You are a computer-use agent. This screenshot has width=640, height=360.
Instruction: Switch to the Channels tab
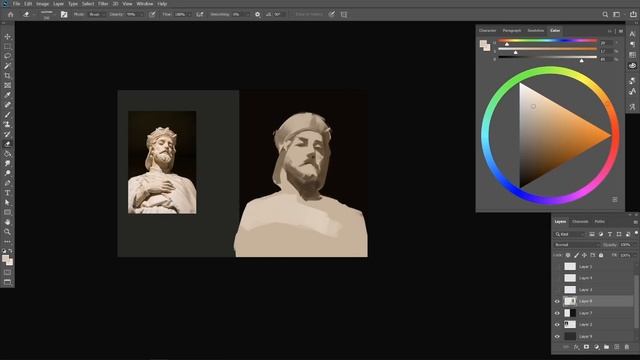580,222
